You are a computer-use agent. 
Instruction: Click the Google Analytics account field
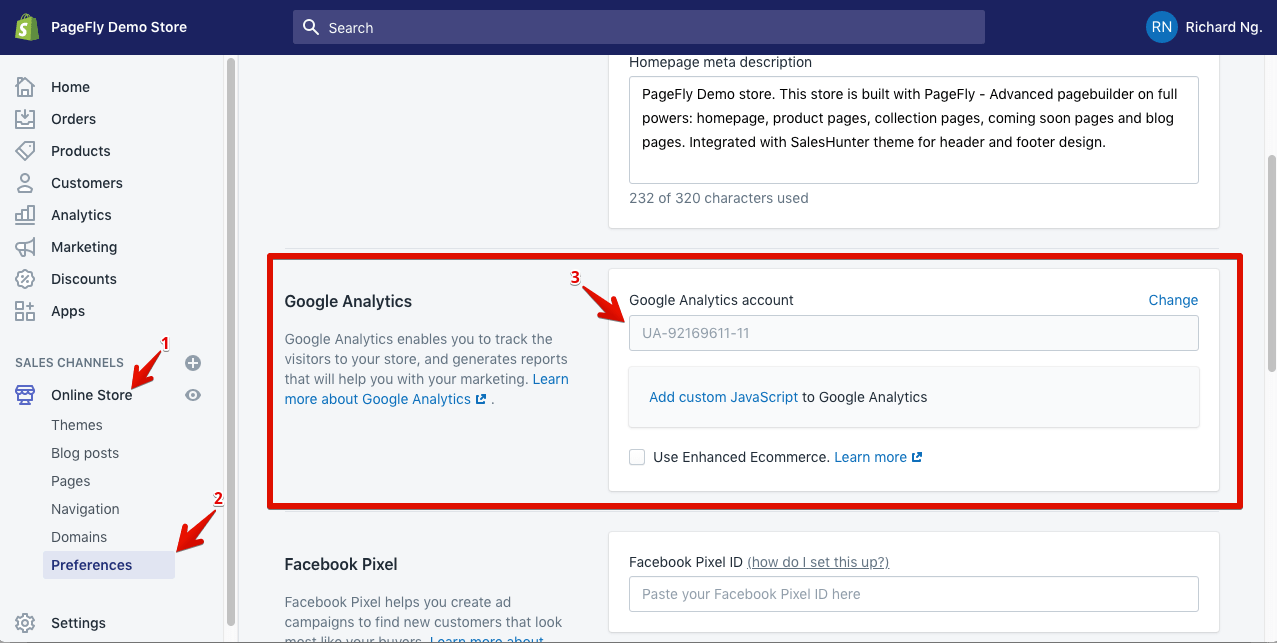[914, 333]
